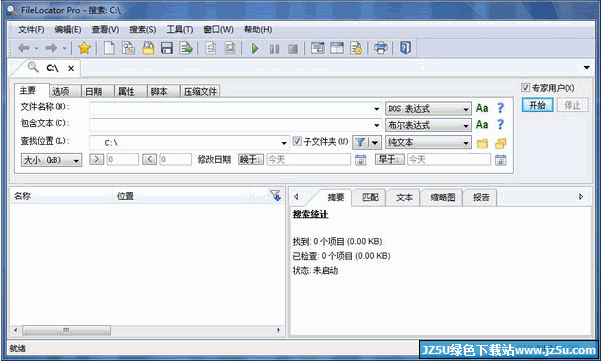Toggle the 晚于 date button
602x362 pixels.
point(251,159)
